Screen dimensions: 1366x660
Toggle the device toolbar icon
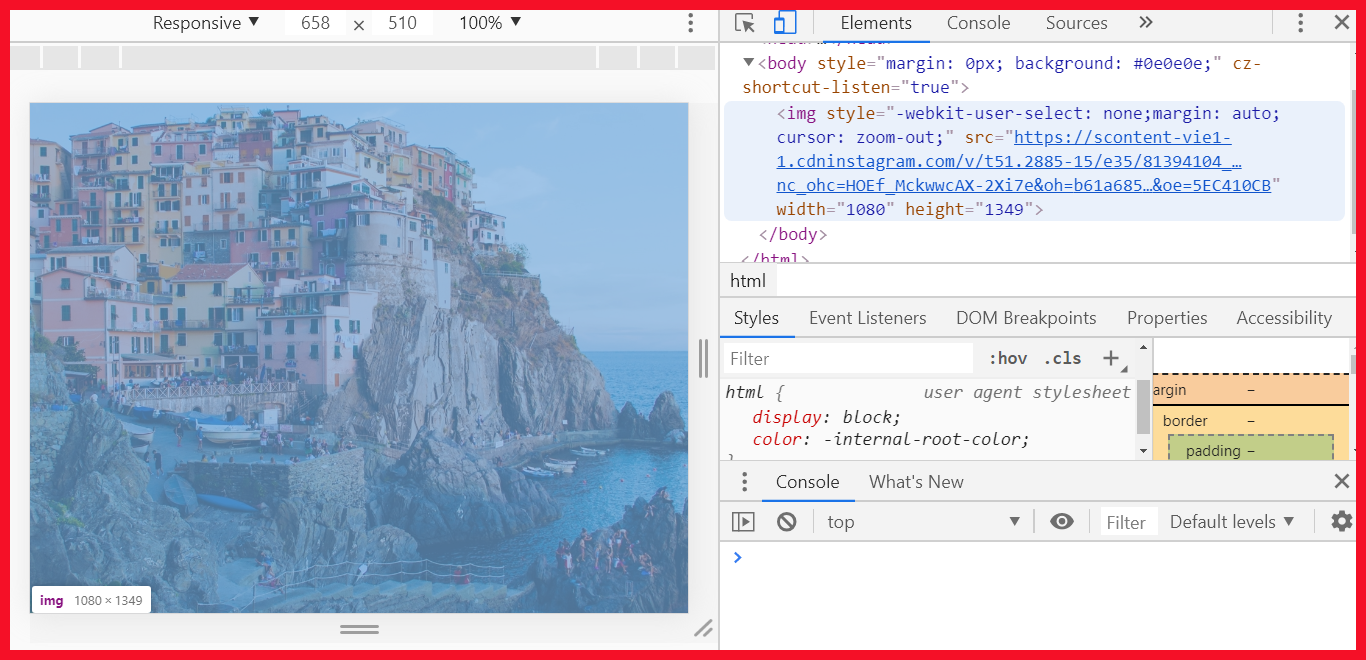785,23
